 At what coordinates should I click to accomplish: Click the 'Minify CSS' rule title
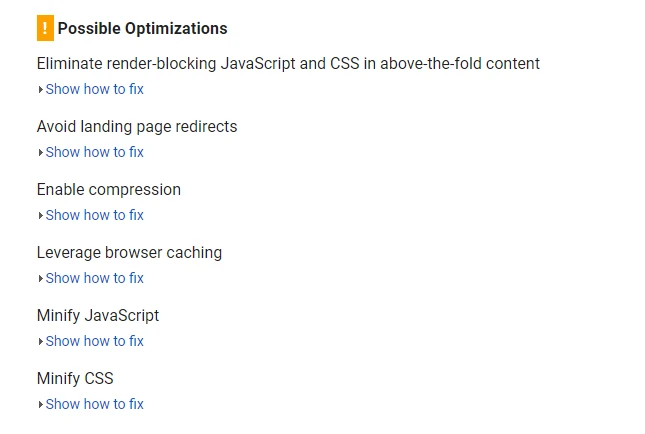pos(75,379)
